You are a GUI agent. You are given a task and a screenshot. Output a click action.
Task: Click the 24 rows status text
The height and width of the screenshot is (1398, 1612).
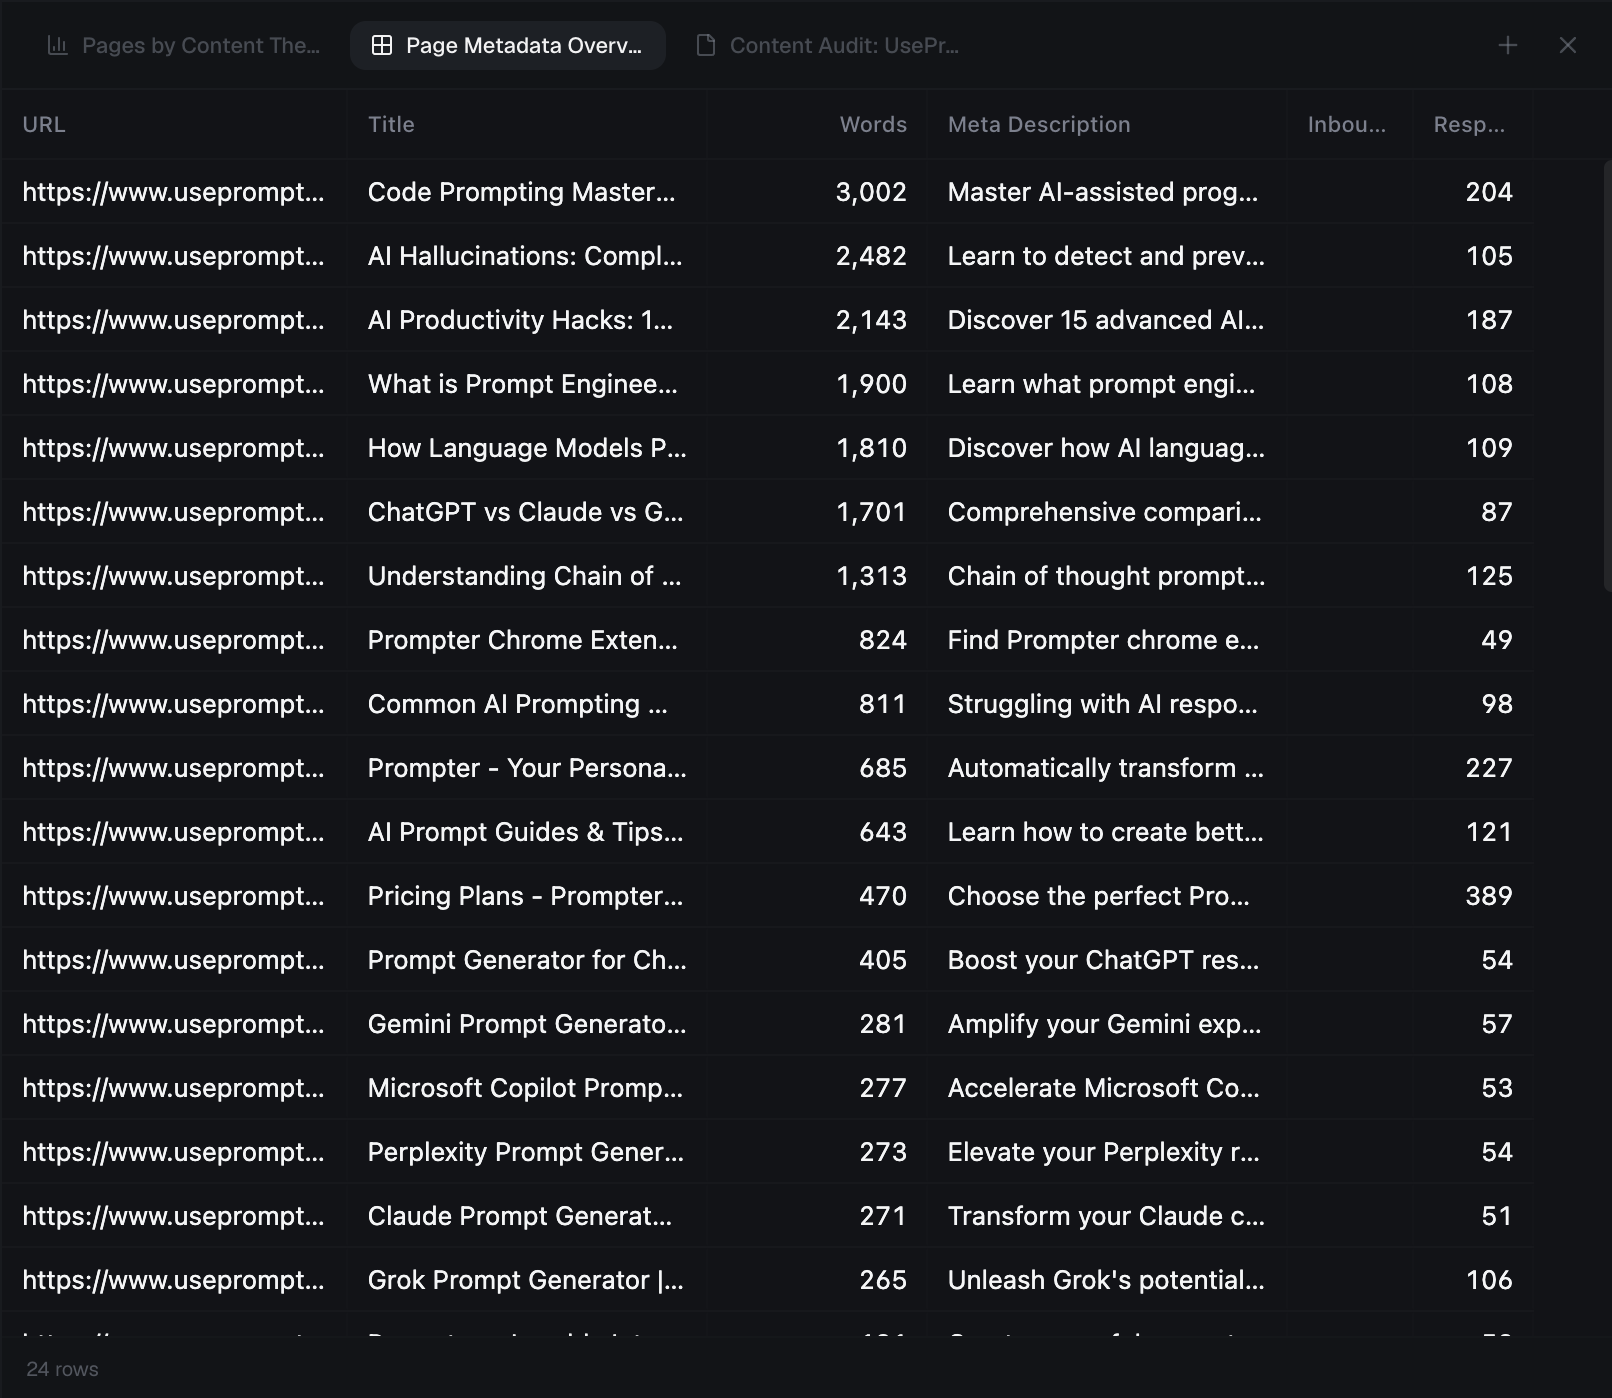pyautogui.click(x=62, y=1369)
